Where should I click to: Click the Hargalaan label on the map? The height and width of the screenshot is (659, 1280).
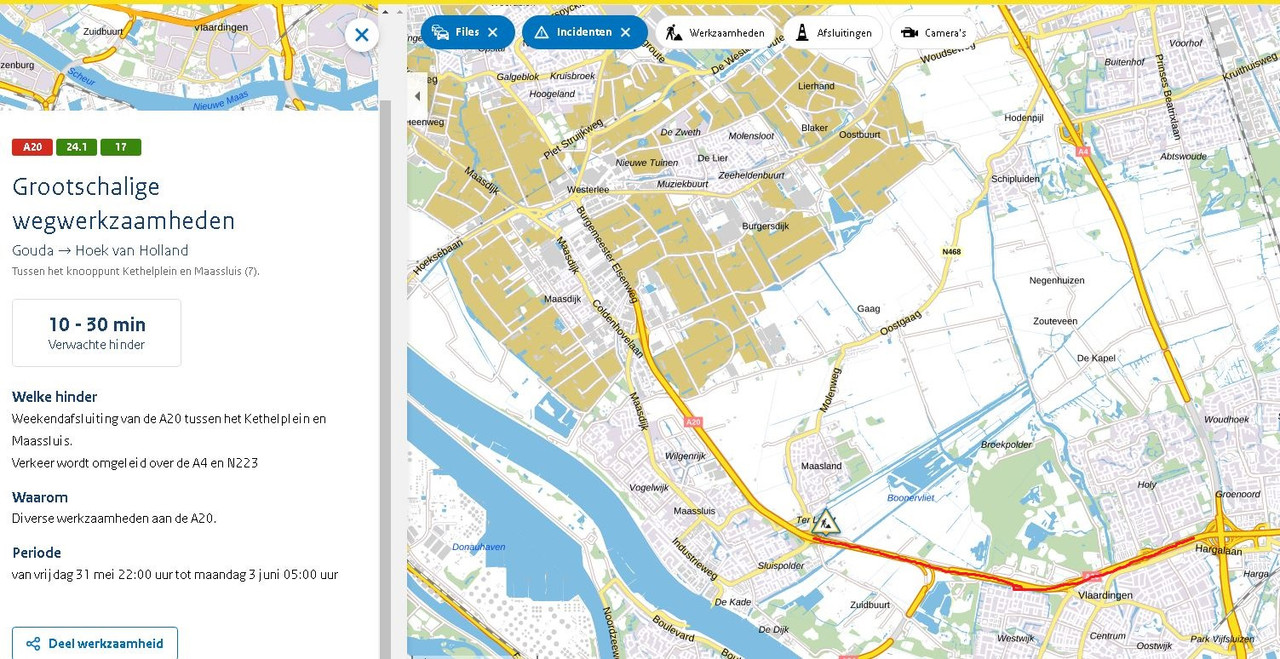tap(1216, 550)
